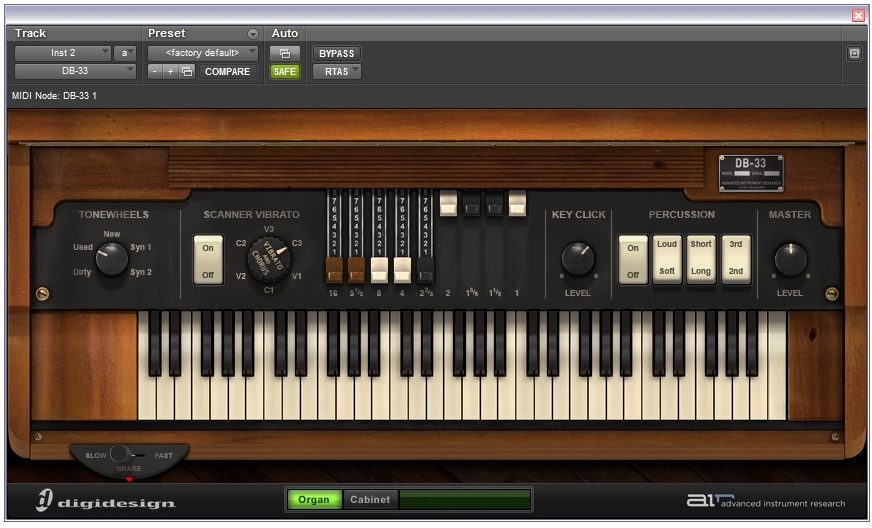Click the 'Syn 2' tonewheel label
The image size is (872, 528).
click(141, 272)
